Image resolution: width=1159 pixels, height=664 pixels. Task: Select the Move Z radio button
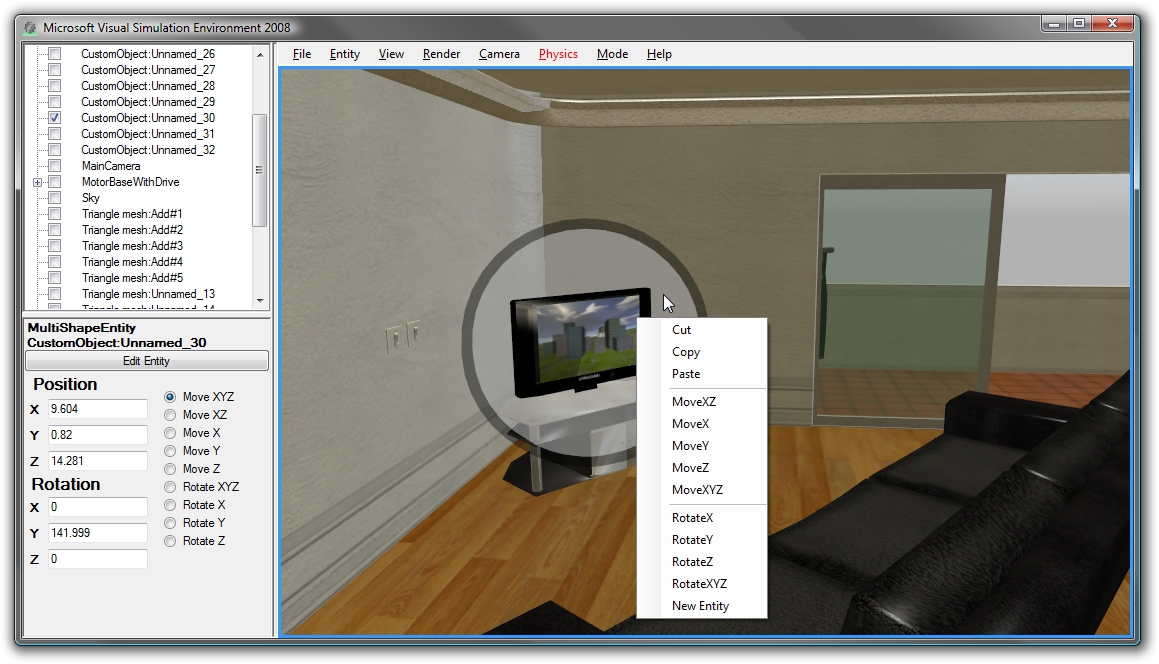click(169, 468)
